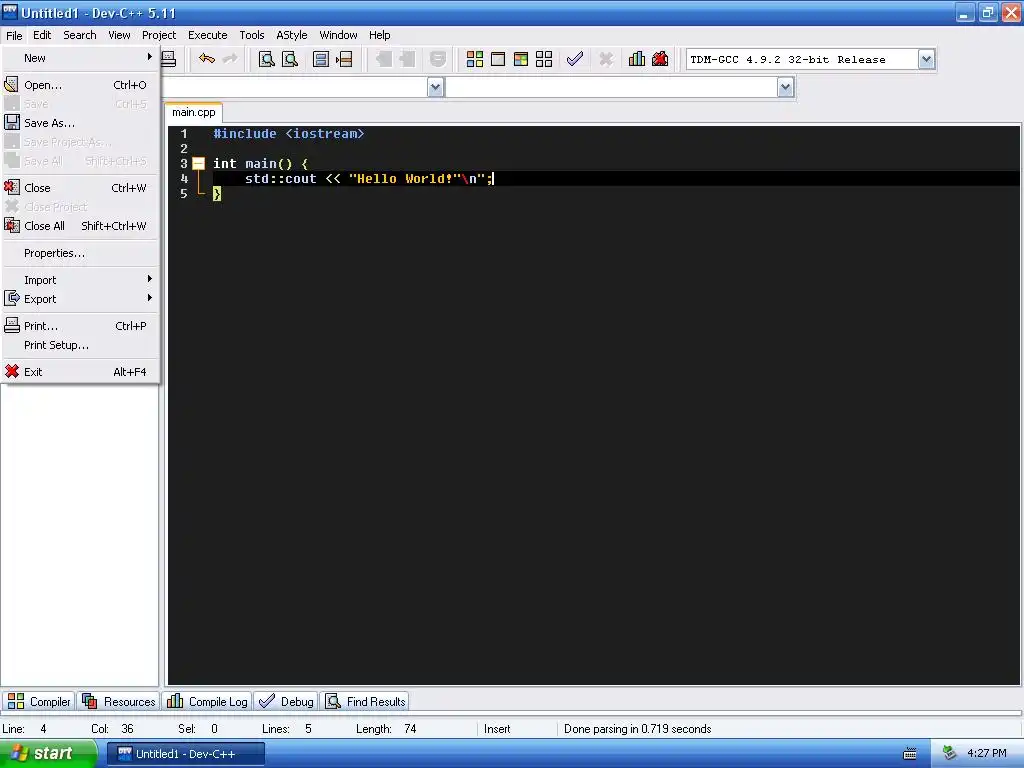Click the Profile Analysis bar chart icon
1024x768 pixels.
[x=637, y=59]
